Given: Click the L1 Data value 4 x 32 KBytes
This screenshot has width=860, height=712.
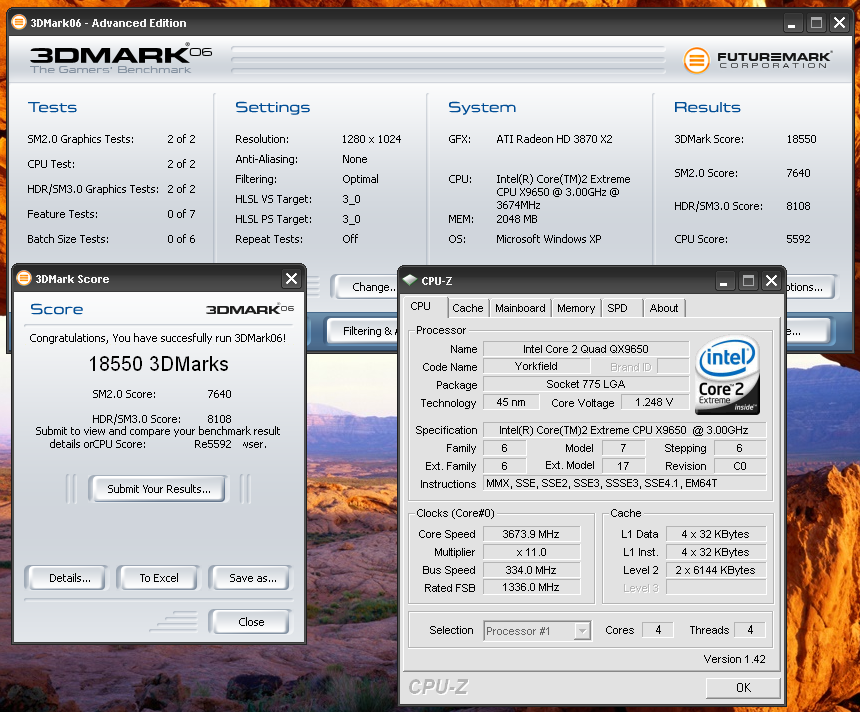Looking at the screenshot, I should coord(716,534).
